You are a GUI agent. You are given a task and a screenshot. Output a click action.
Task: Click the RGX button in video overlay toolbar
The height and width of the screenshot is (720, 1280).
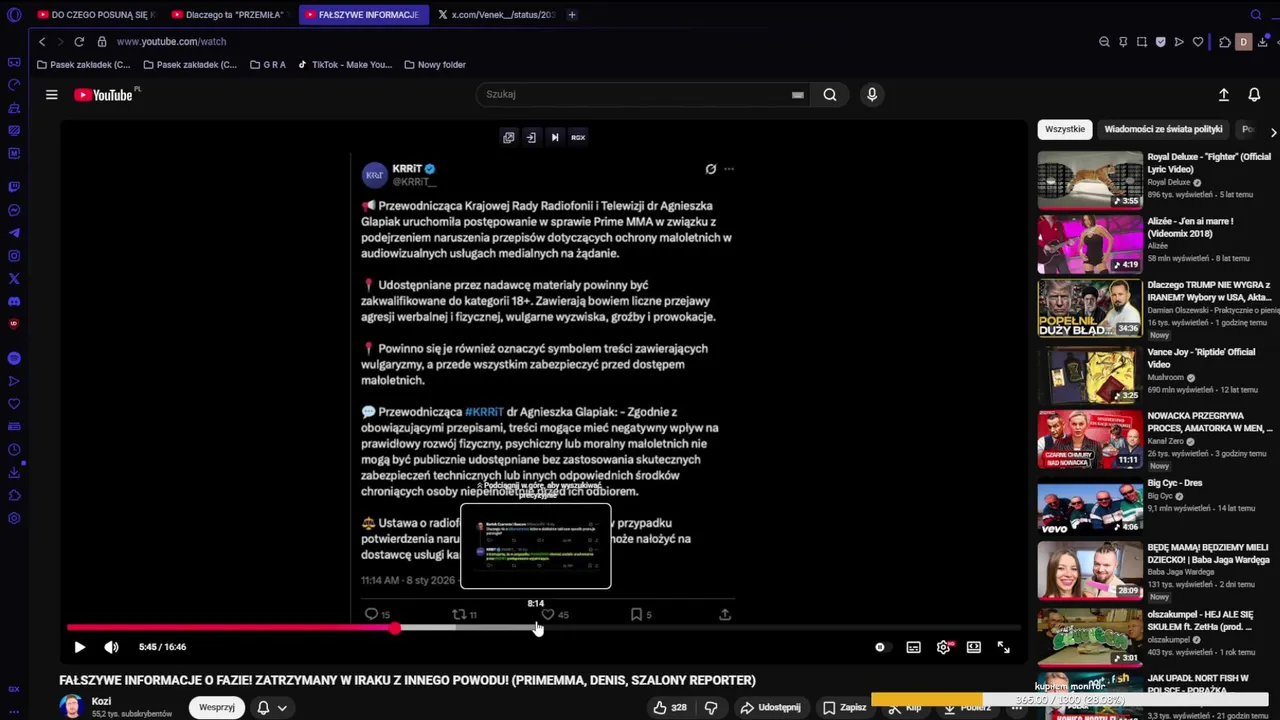(578, 137)
